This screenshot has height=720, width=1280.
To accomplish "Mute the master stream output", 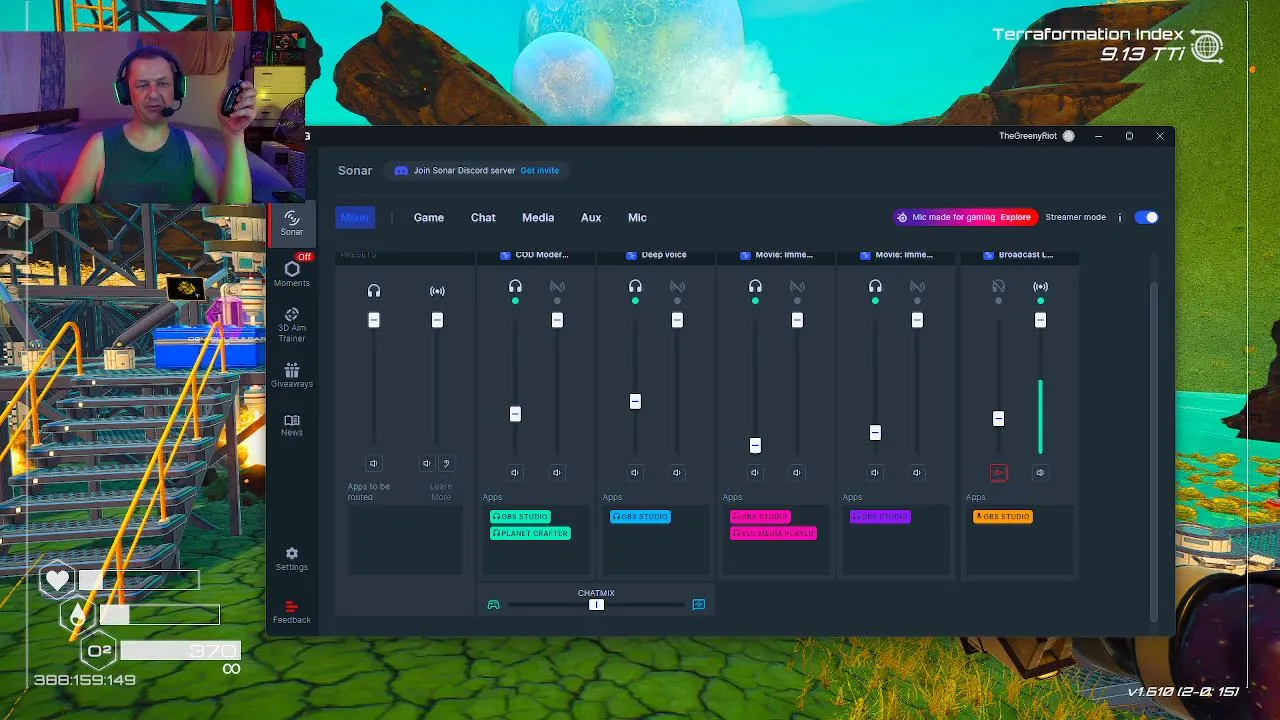I will pyautogui.click(x=427, y=463).
